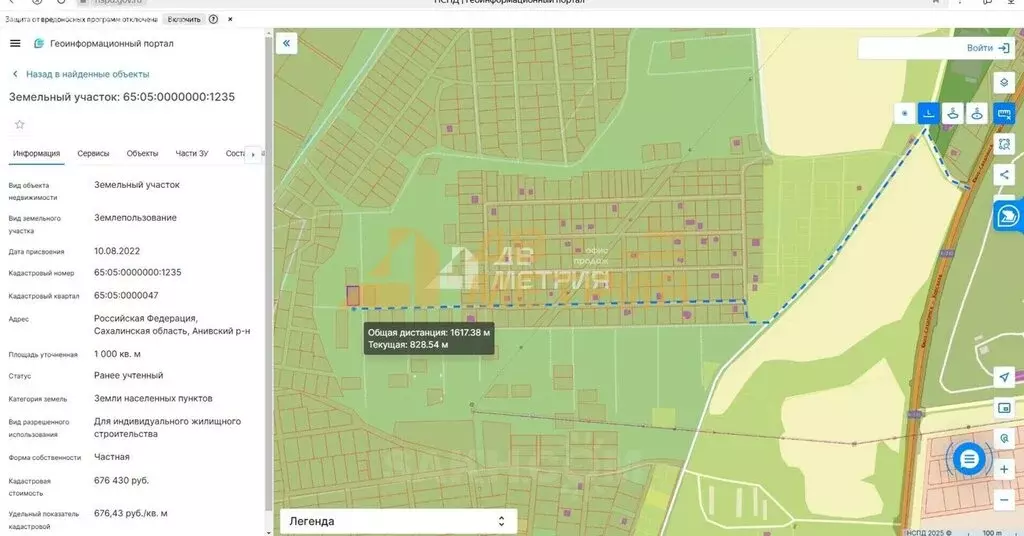Add the land plot to favorites star
The height and width of the screenshot is (536, 1024).
coord(20,125)
